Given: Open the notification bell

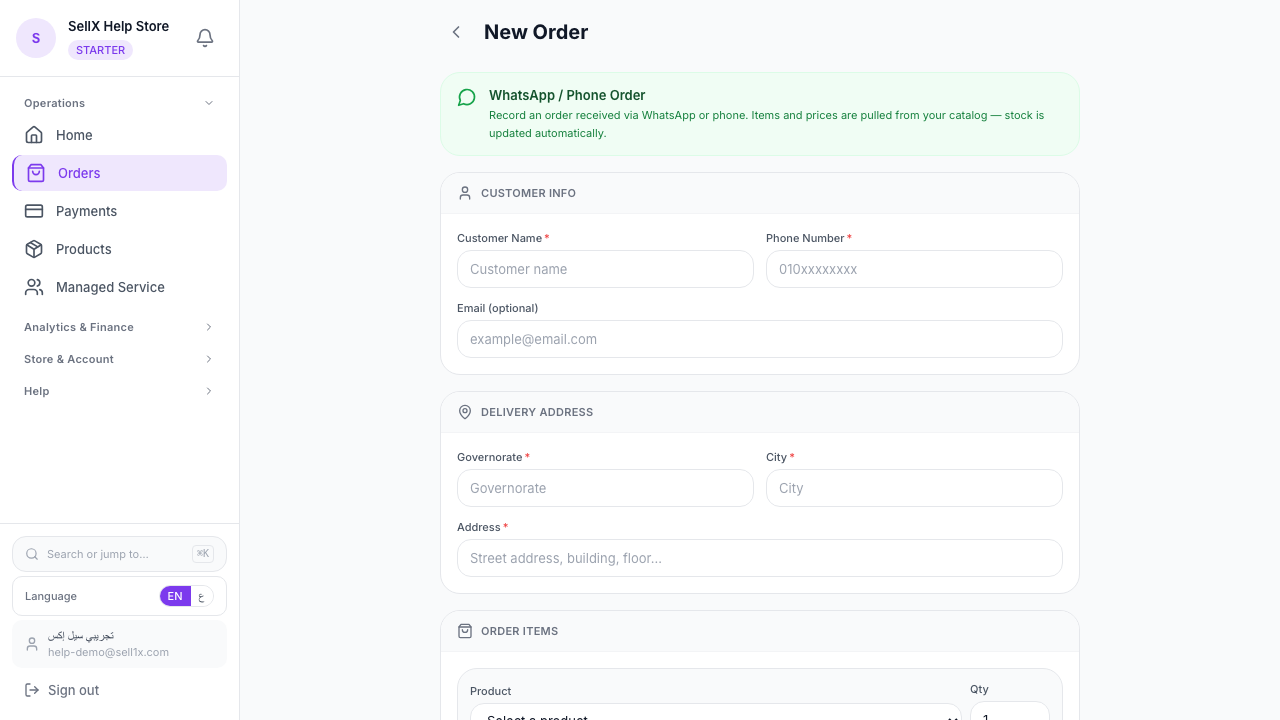Looking at the screenshot, I should coord(205,37).
